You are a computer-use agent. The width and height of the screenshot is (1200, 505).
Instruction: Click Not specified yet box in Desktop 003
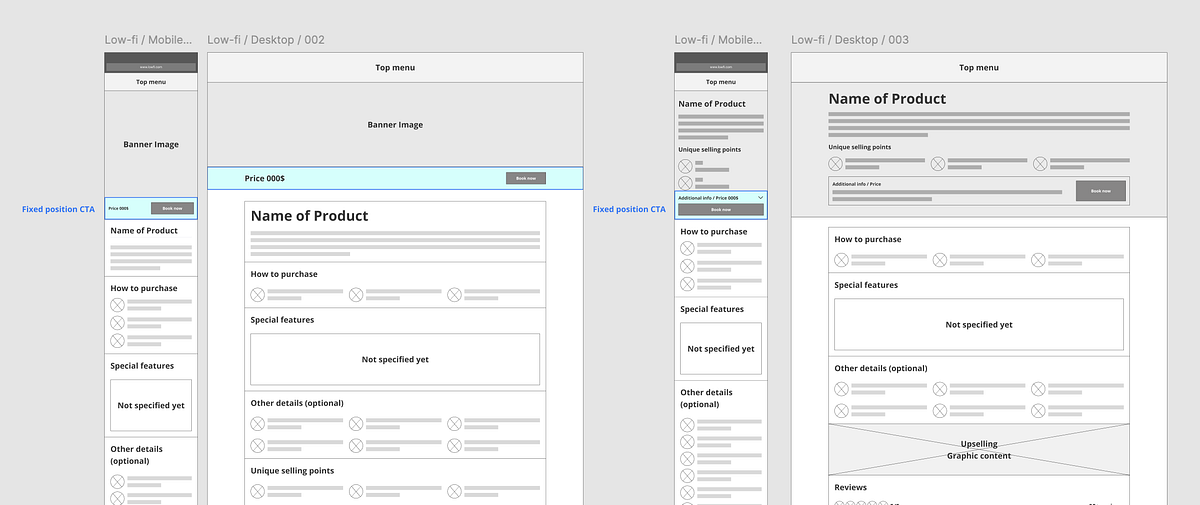tap(979, 325)
